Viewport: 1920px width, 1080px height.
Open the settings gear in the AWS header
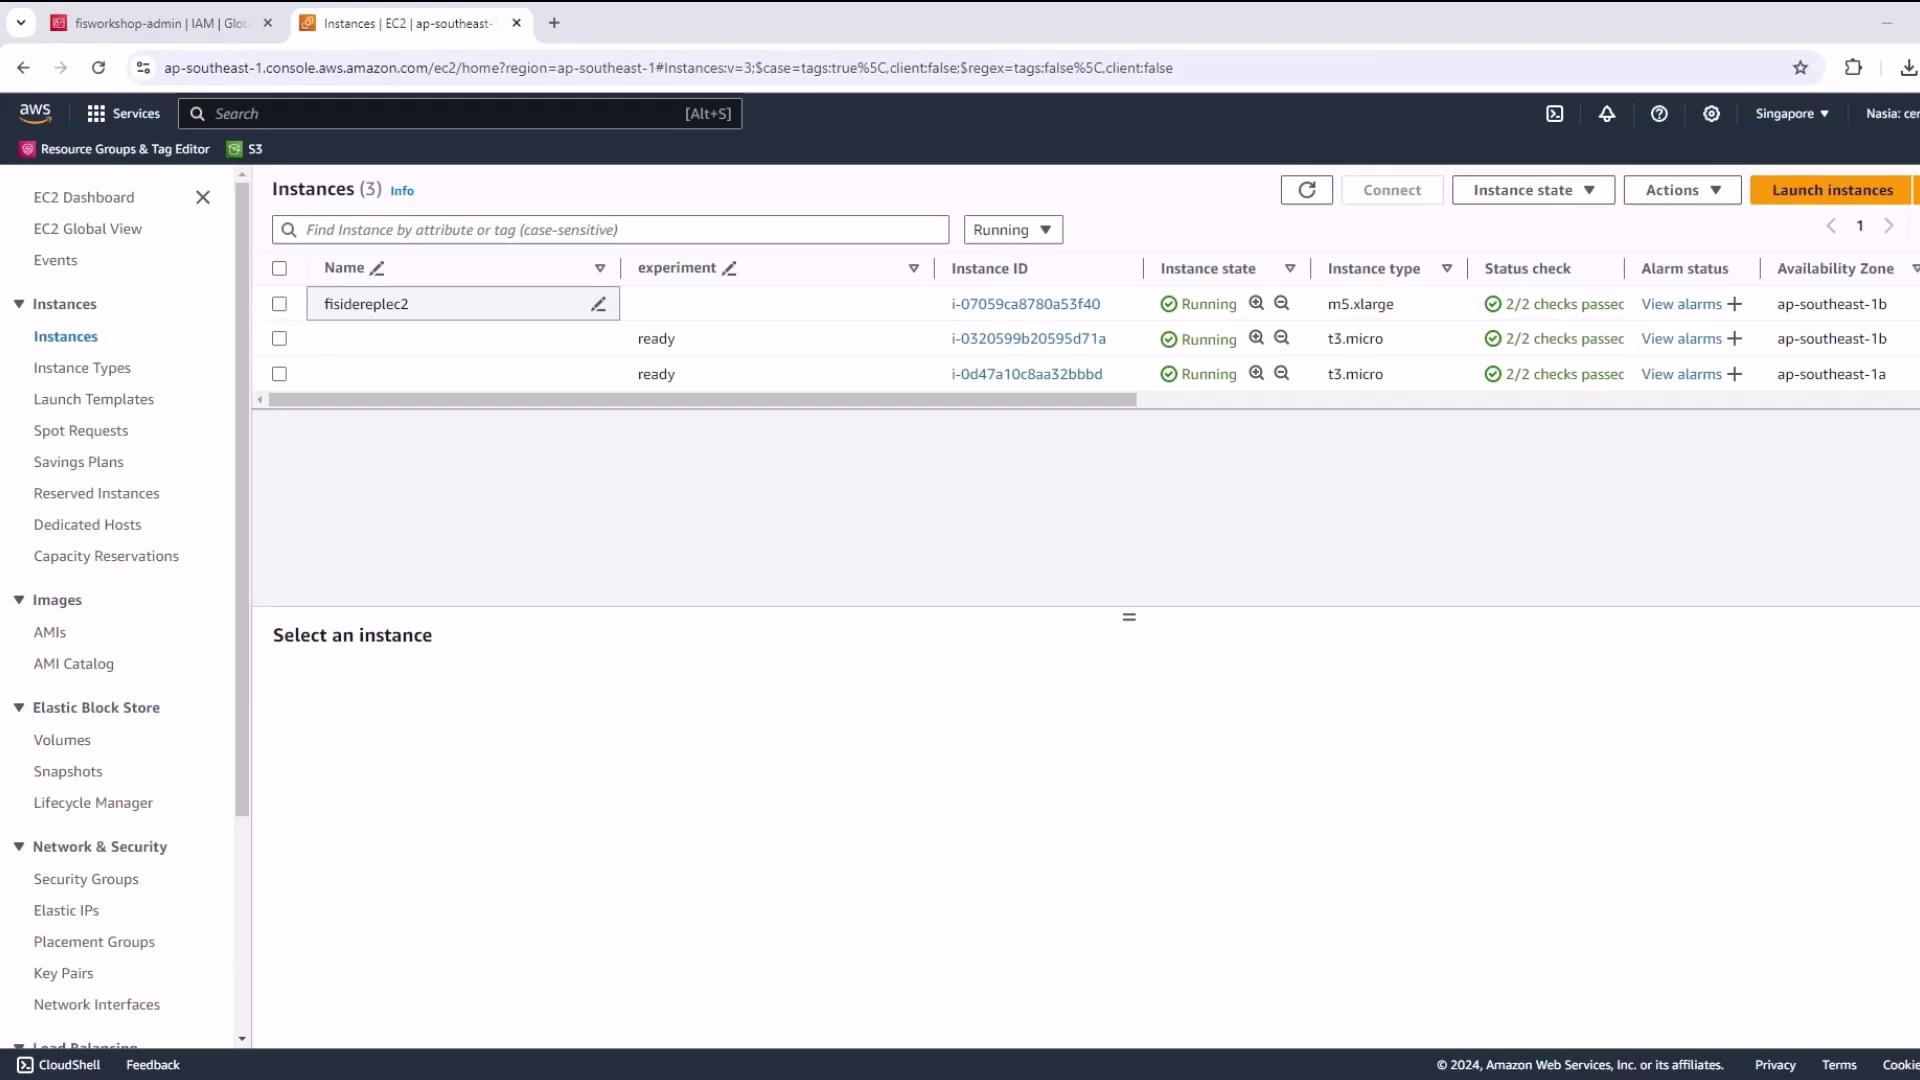(1711, 114)
